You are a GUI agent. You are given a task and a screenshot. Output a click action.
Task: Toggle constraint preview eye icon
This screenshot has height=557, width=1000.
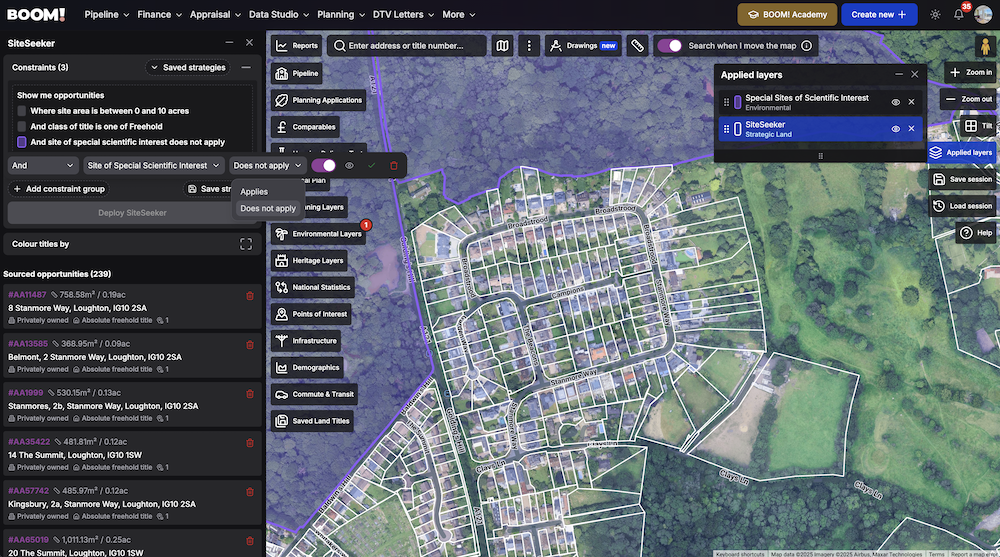(x=349, y=166)
